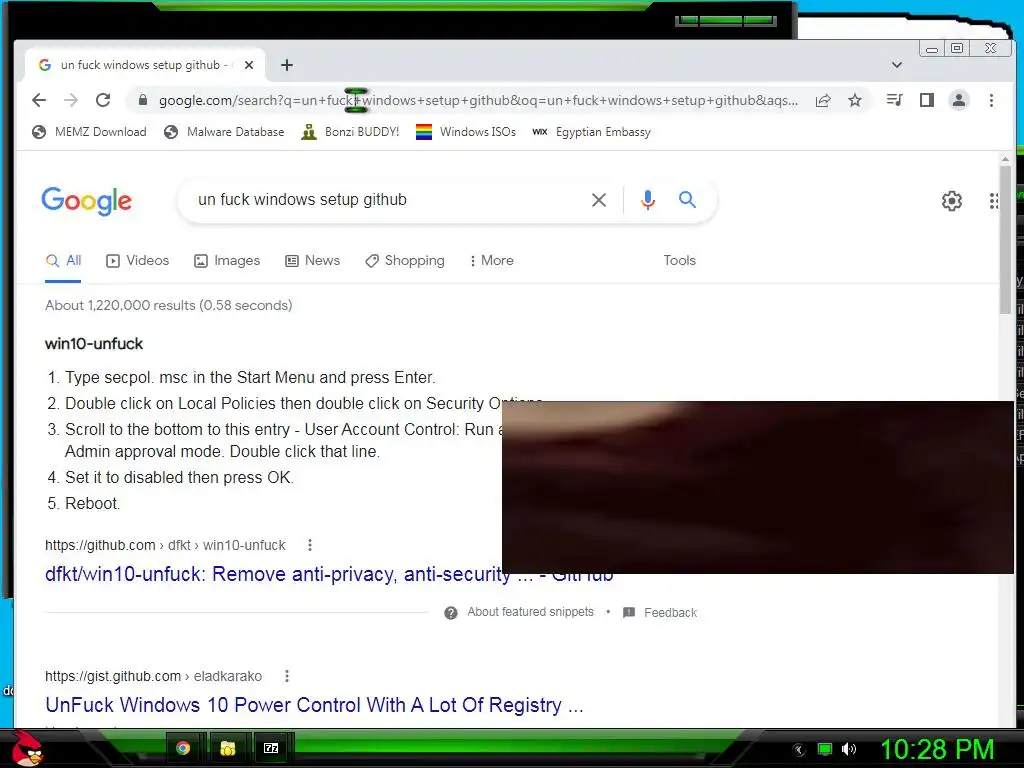Click the forward navigation arrow

point(71,100)
